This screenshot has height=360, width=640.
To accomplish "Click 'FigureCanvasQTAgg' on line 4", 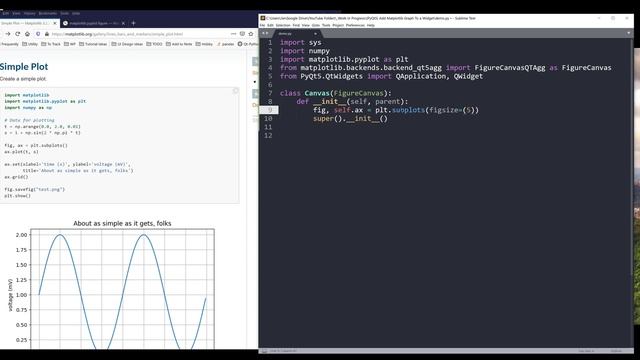I will pyautogui.click(x=510, y=68).
